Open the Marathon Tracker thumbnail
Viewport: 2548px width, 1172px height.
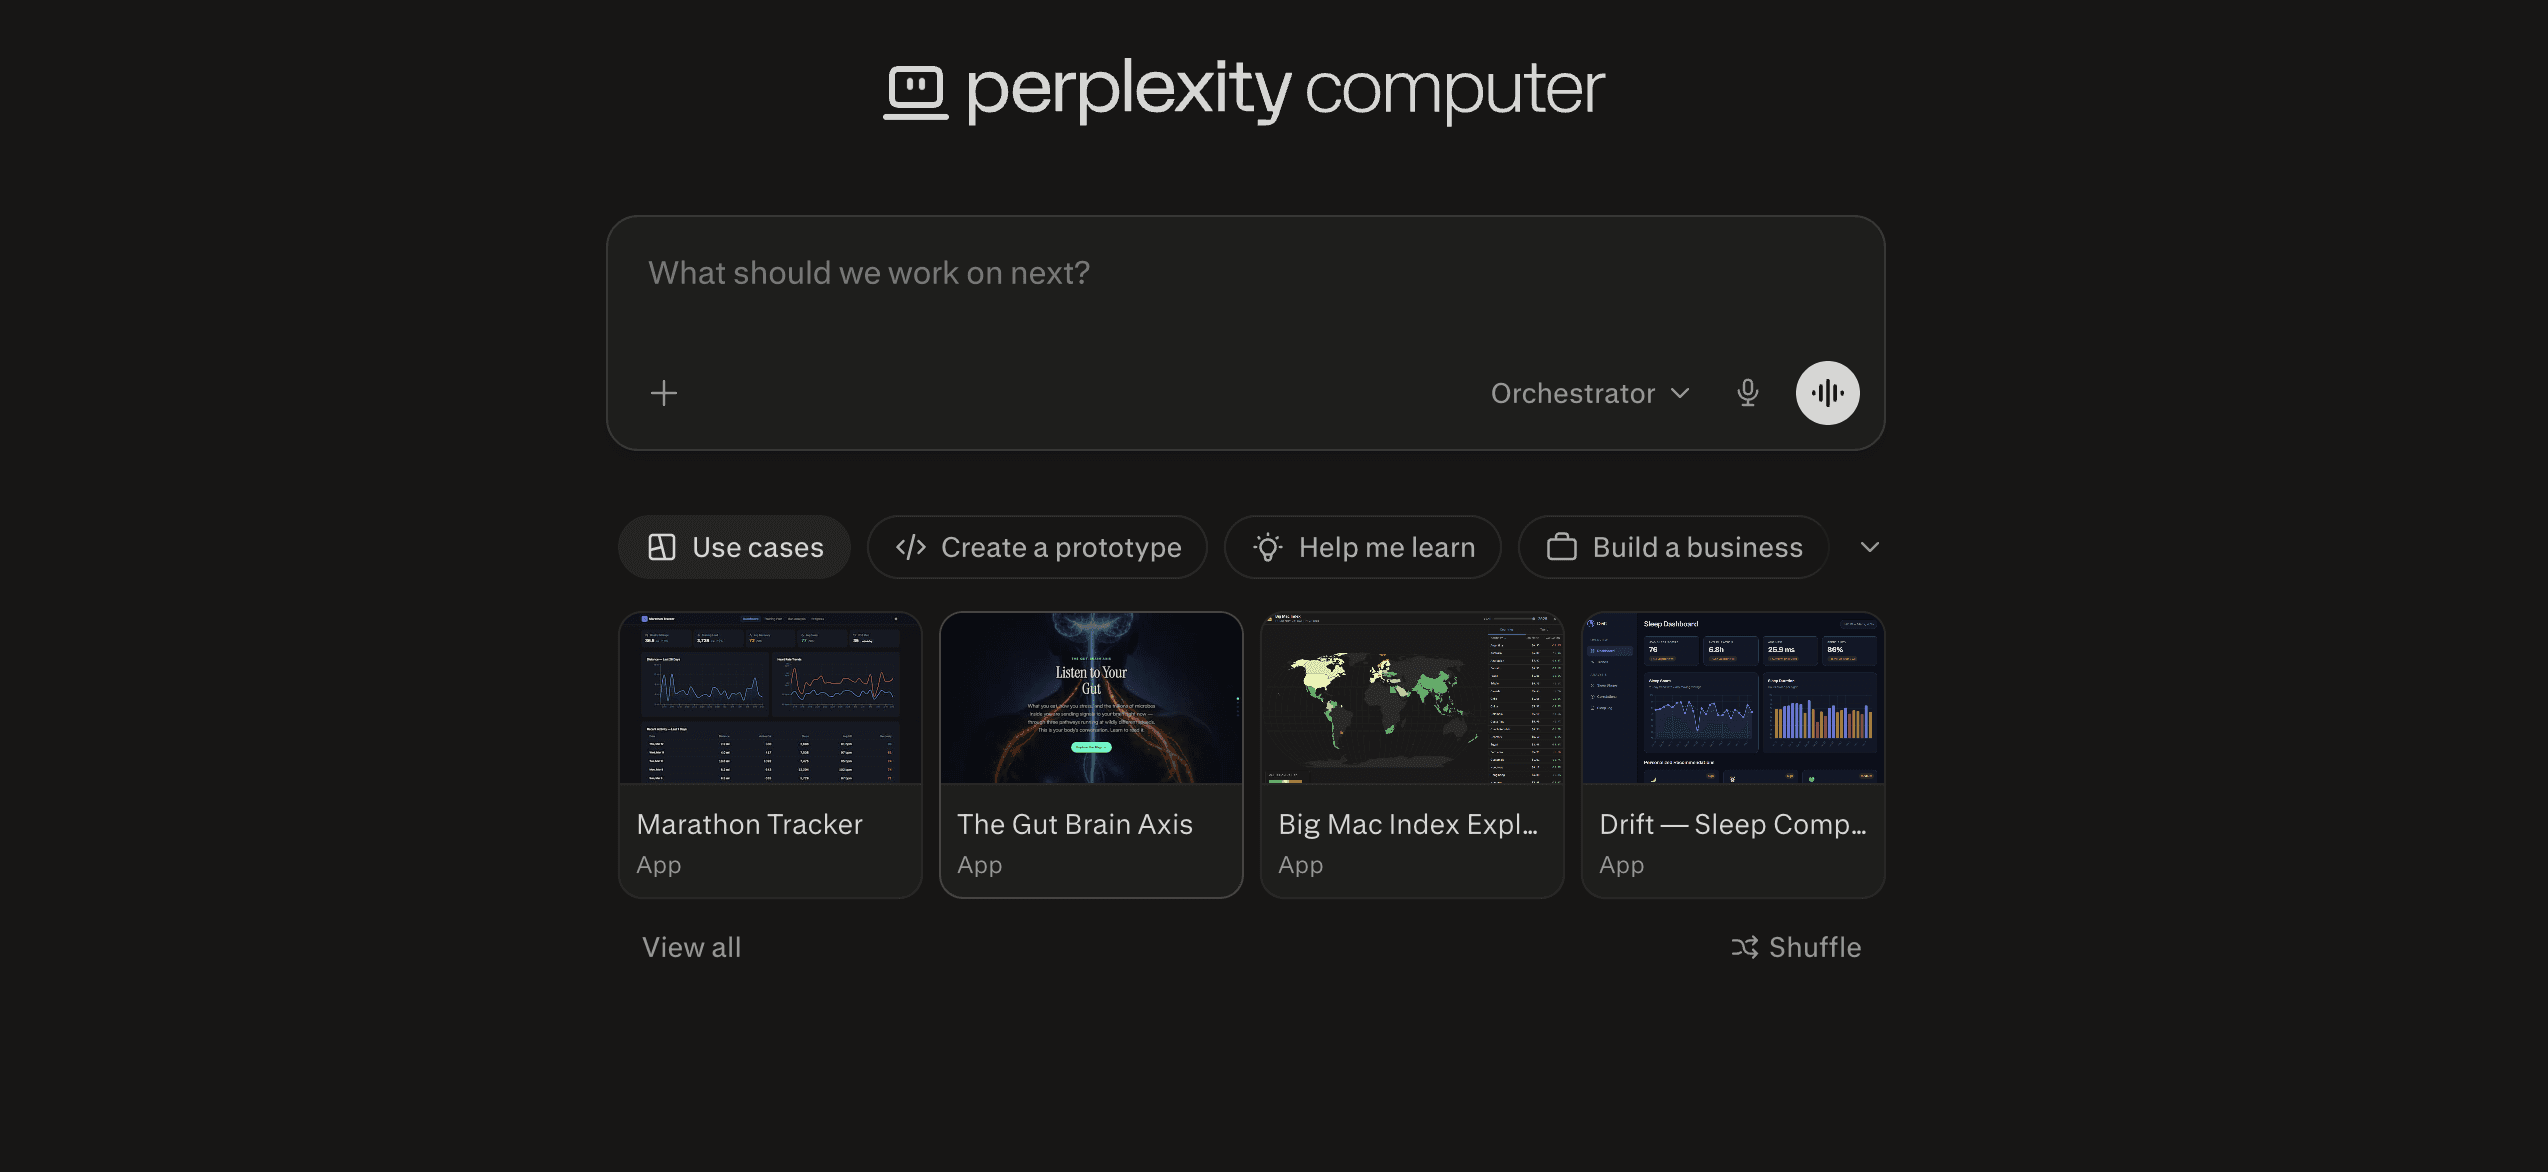pyautogui.click(x=770, y=698)
